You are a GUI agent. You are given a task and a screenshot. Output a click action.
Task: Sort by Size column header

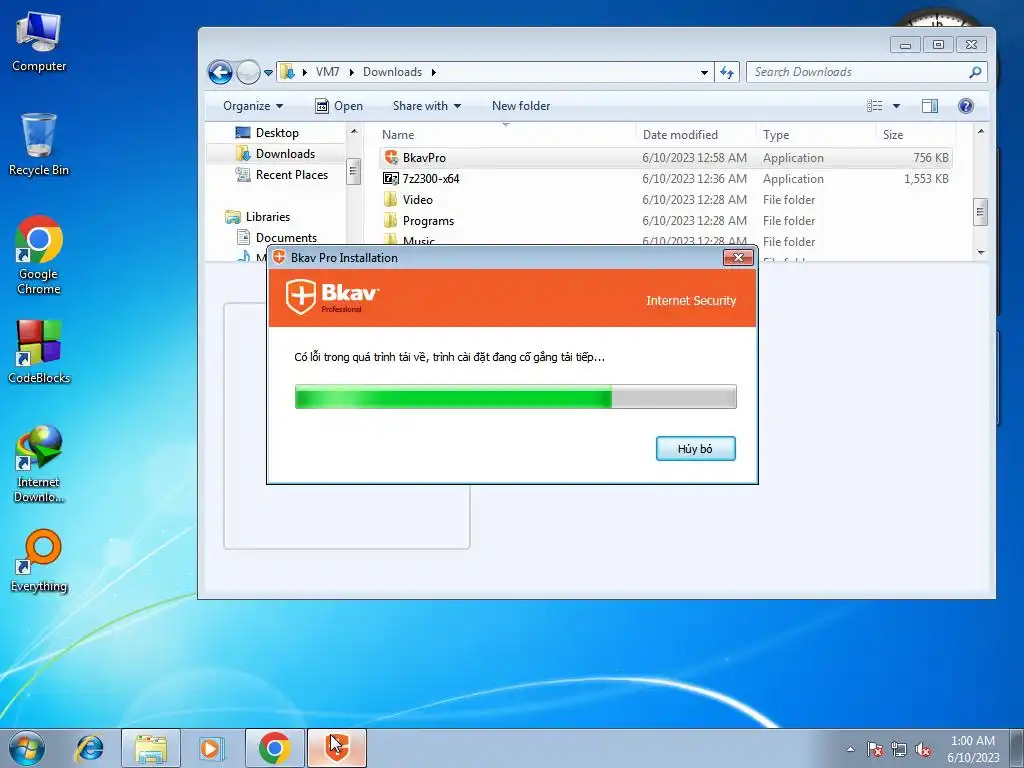(x=914, y=135)
